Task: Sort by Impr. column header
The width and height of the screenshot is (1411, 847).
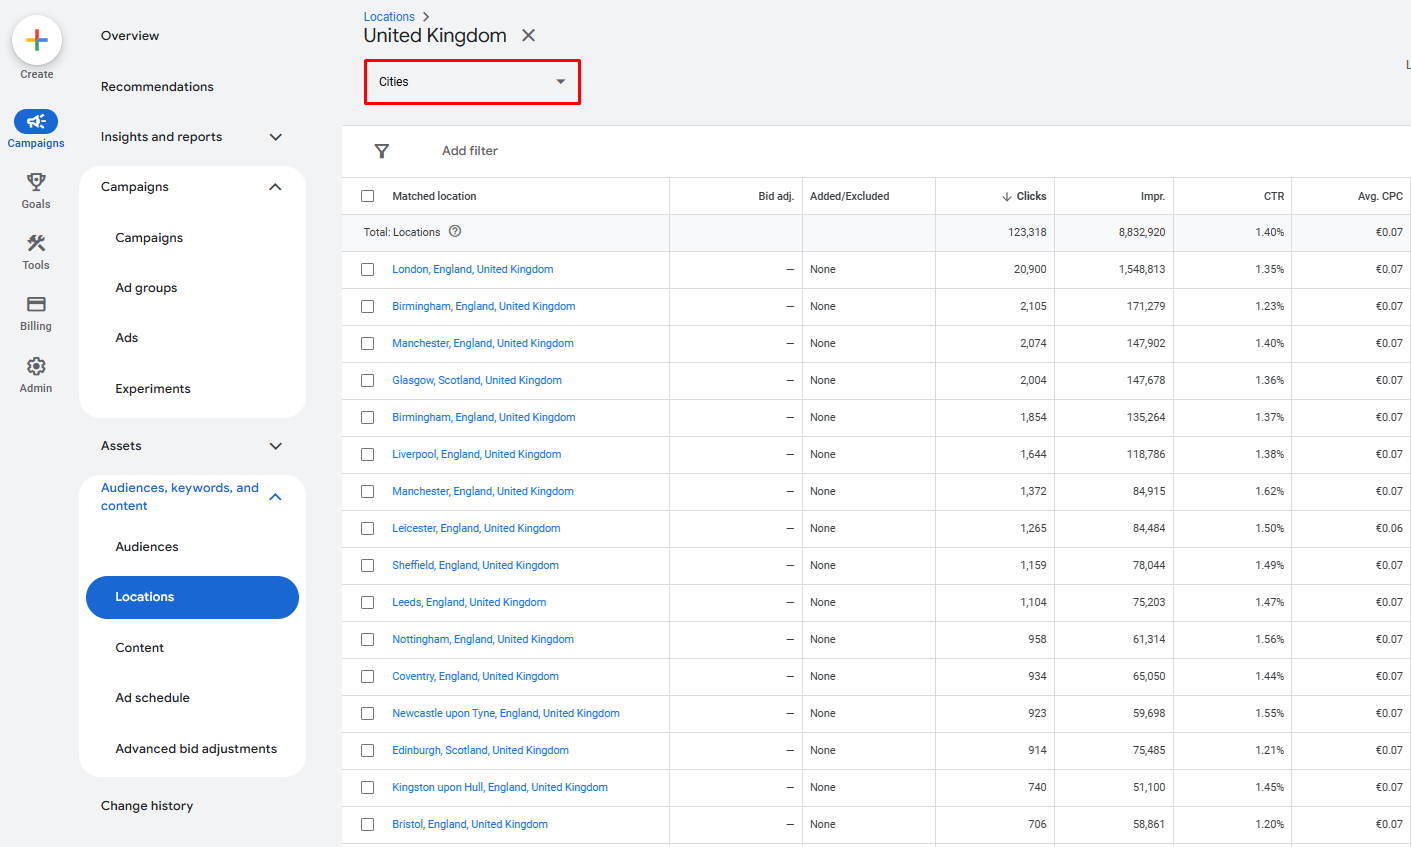Action: (x=1153, y=197)
